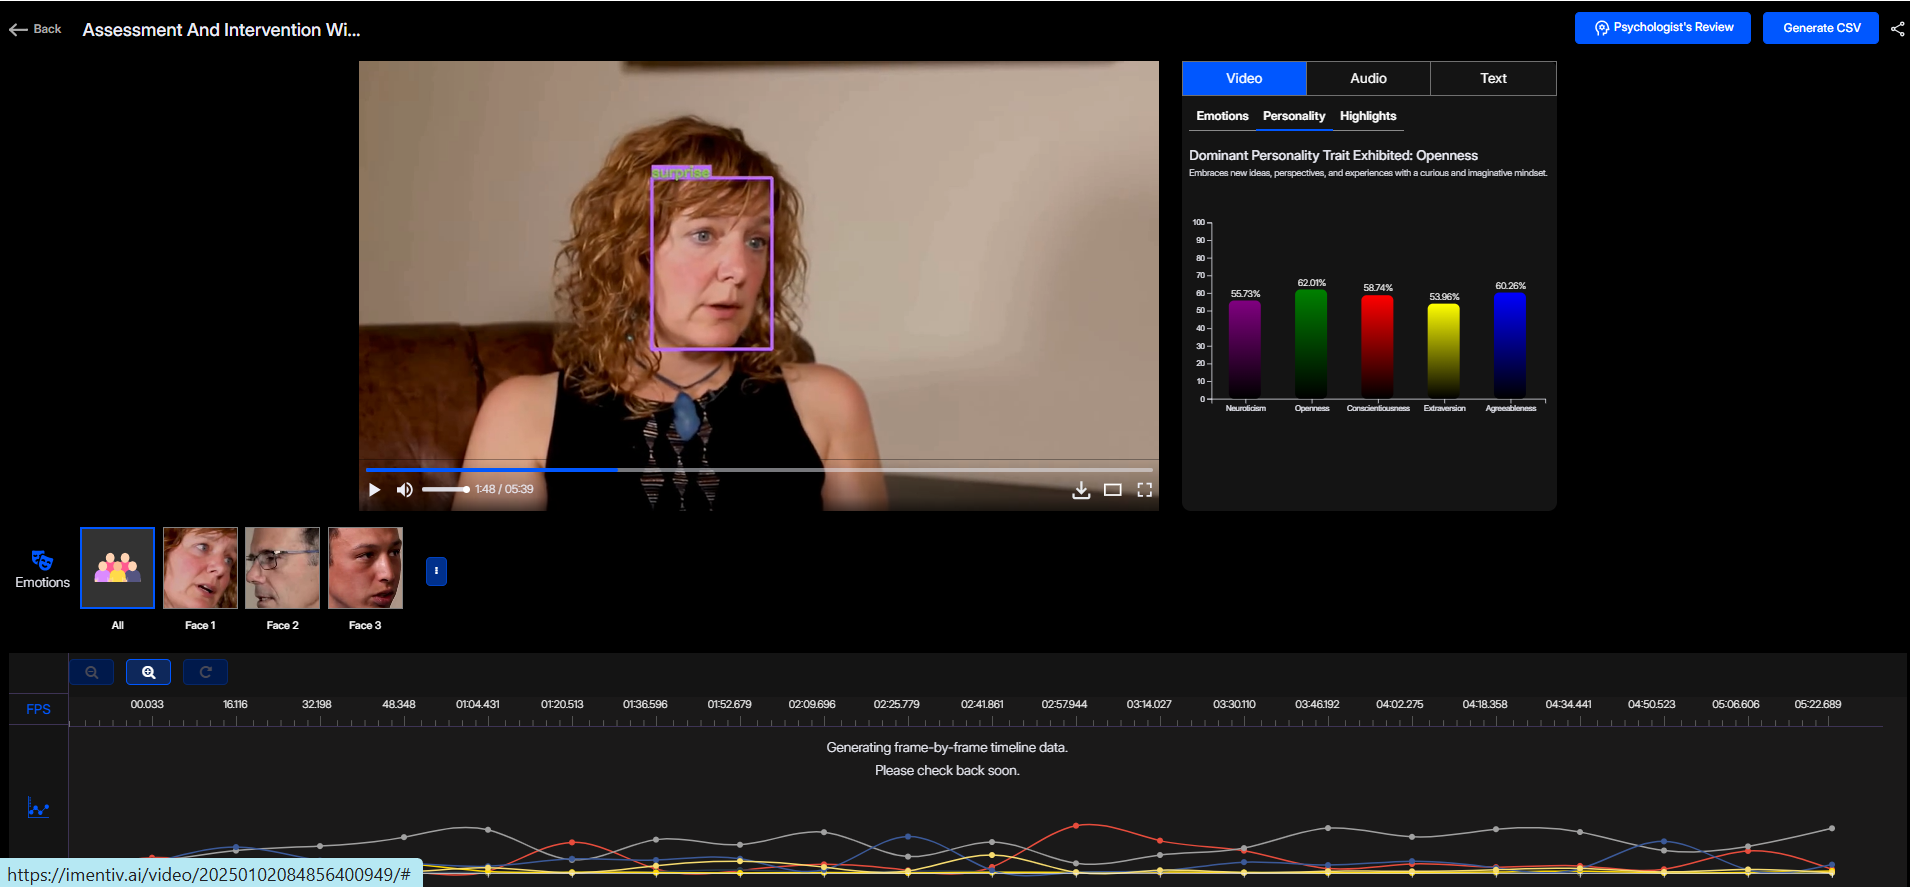Adjust the volume slider

tap(446, 490)
